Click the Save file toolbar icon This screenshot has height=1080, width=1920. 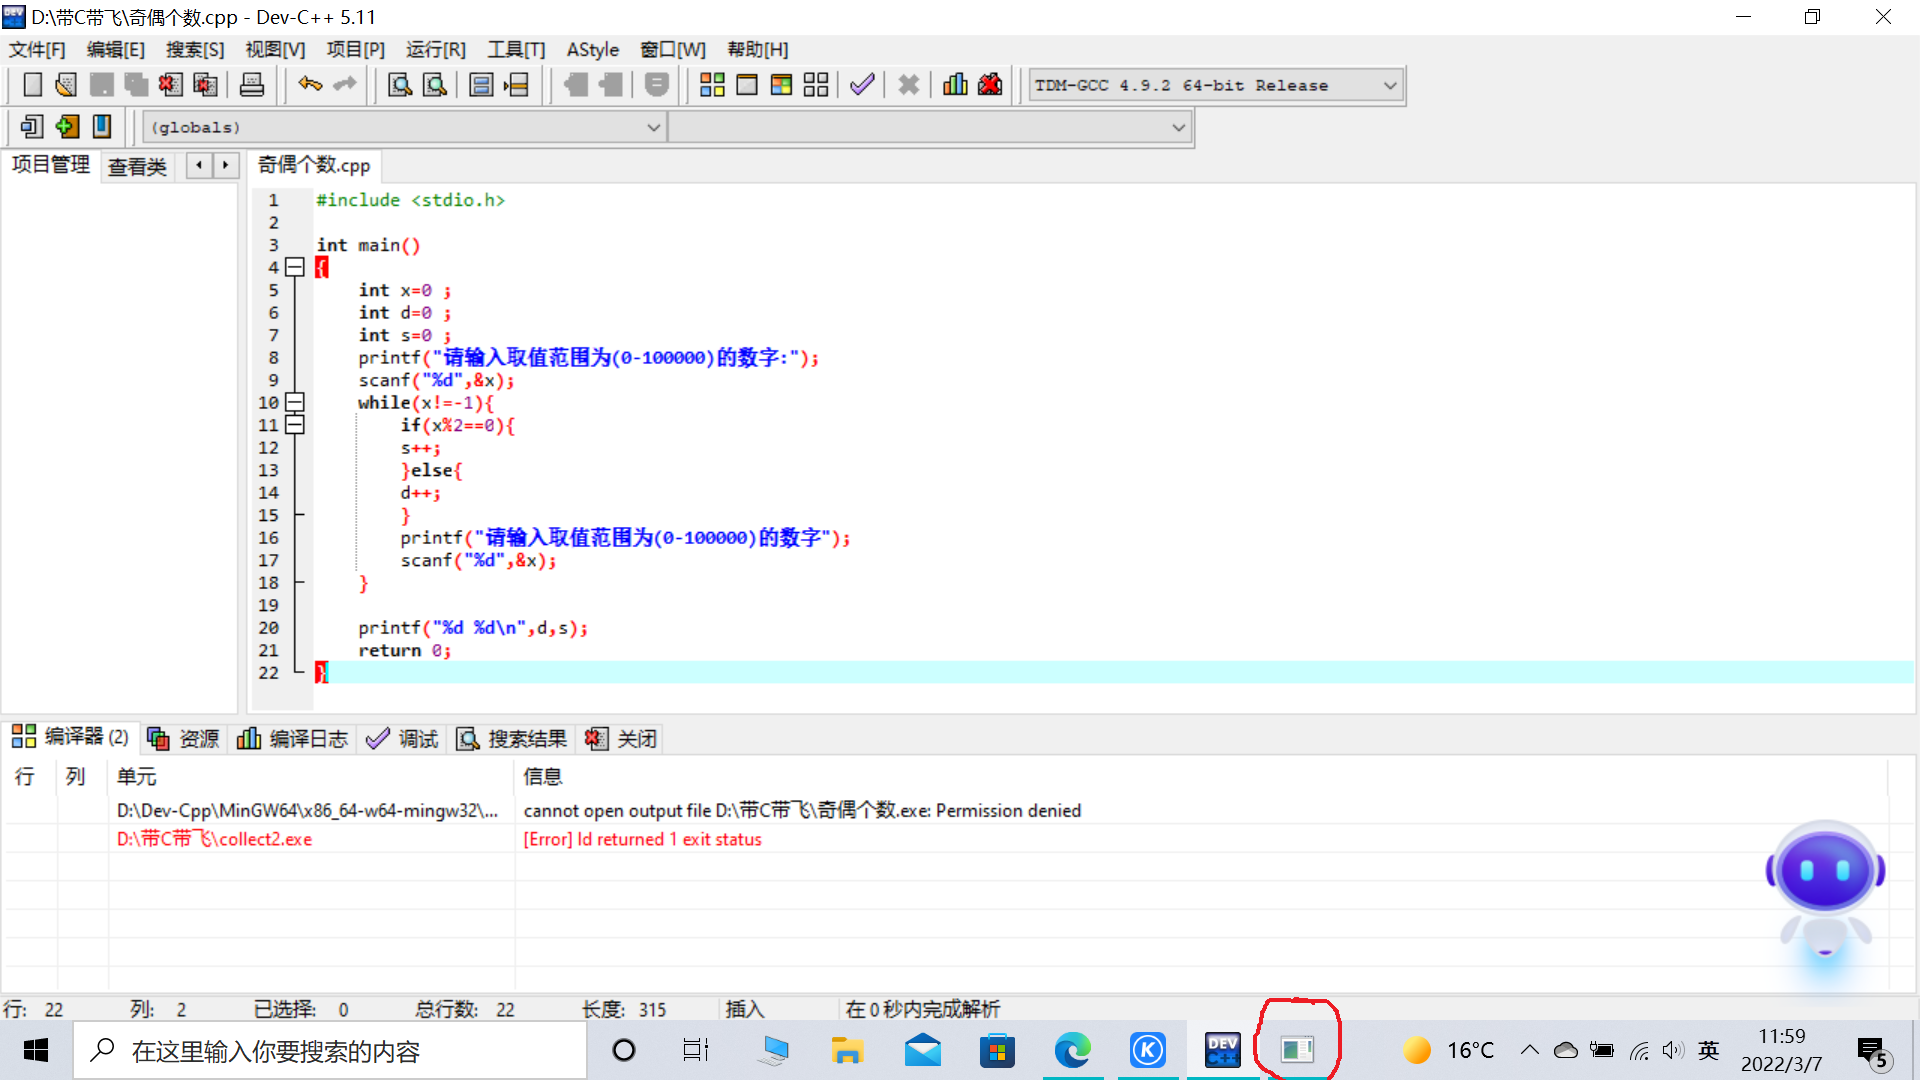(x=101, y=85)
